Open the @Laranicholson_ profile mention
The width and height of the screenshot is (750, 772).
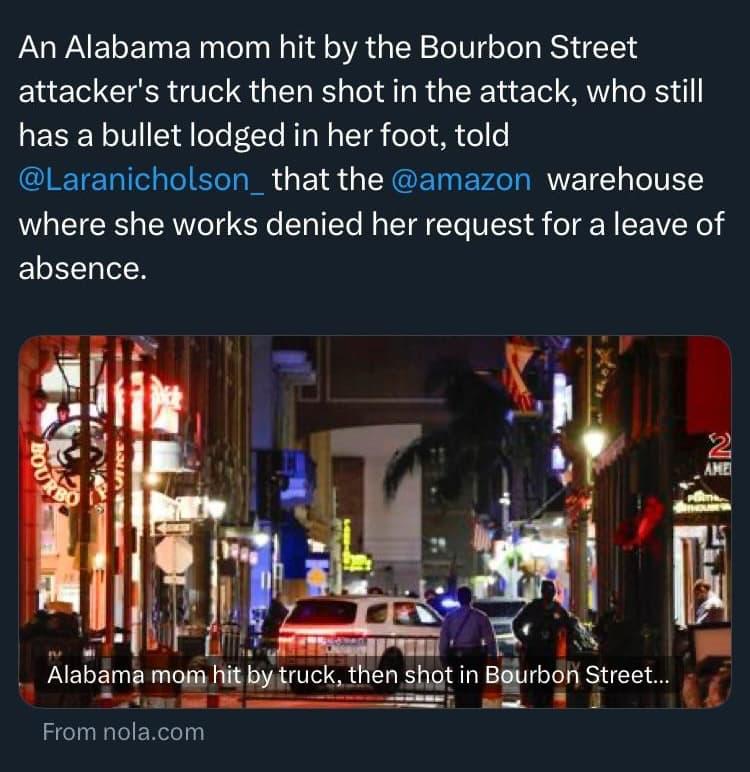coord(141,179)
